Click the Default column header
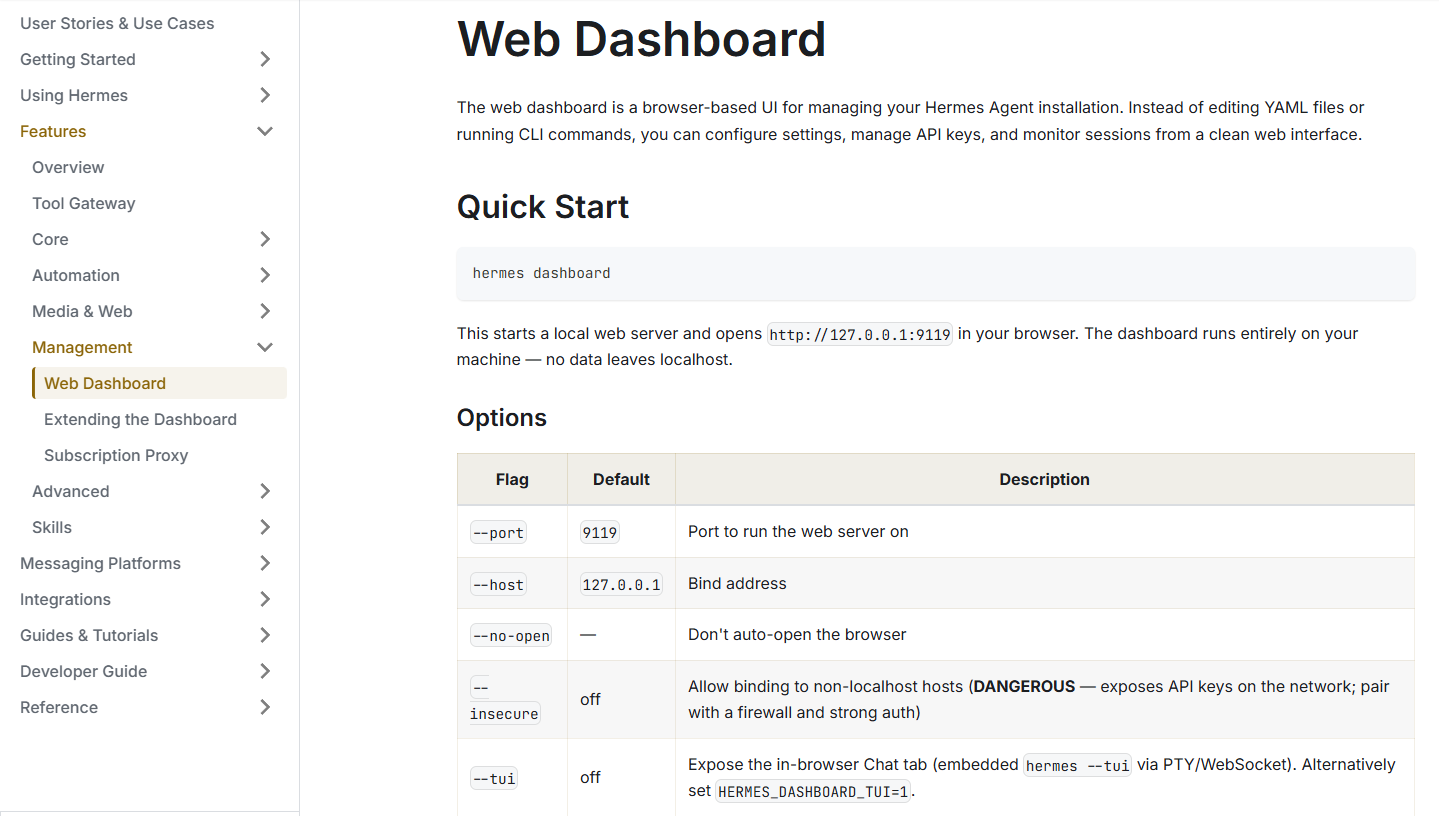The height and width of the screenshot is (816, 1439). point(621,479)
